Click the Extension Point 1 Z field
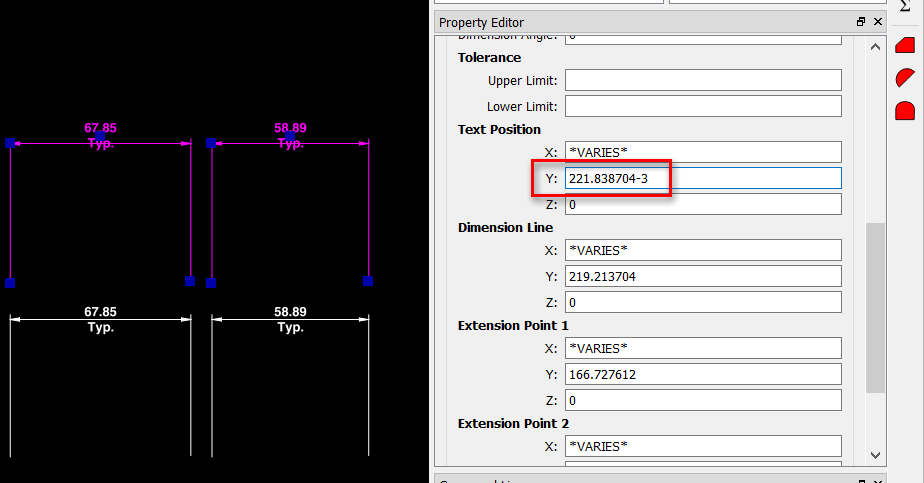 (703, 401)
